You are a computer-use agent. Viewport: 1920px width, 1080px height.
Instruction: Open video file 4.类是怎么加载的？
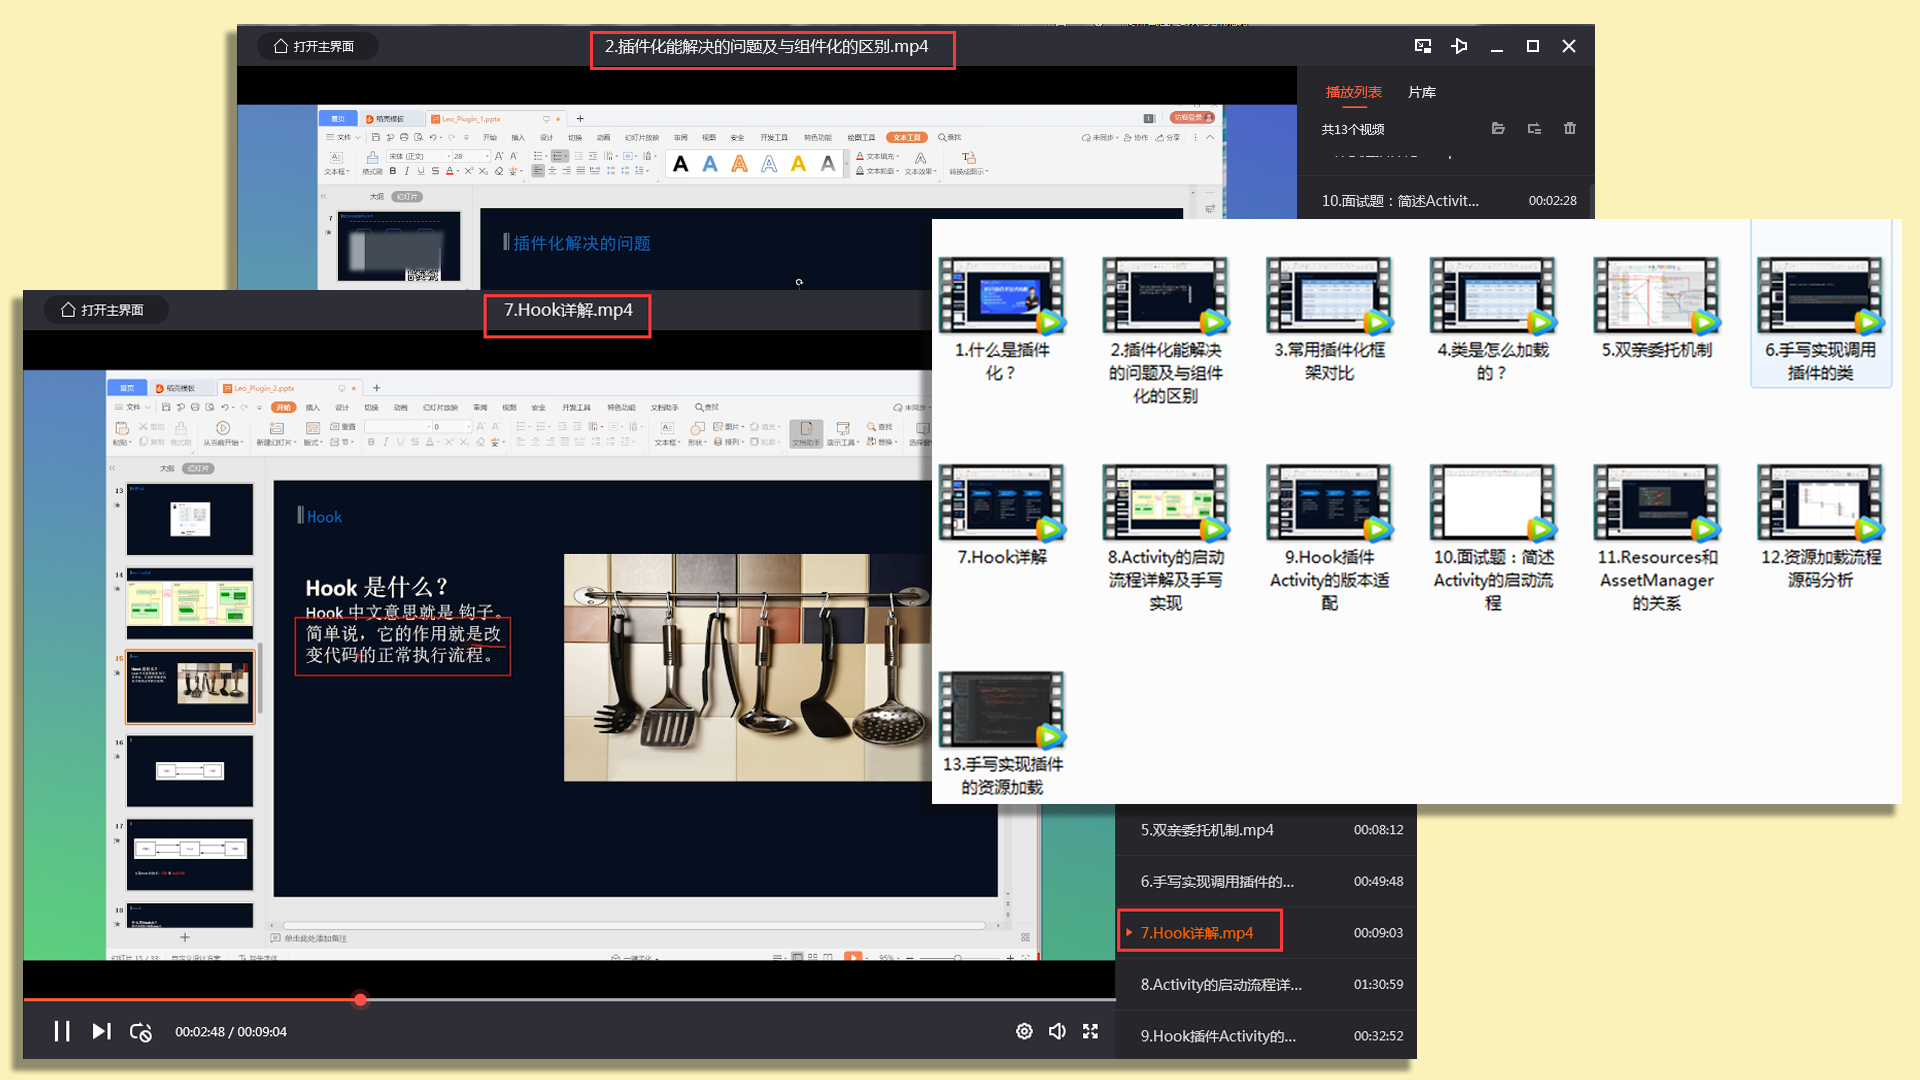pos(1493,320)
